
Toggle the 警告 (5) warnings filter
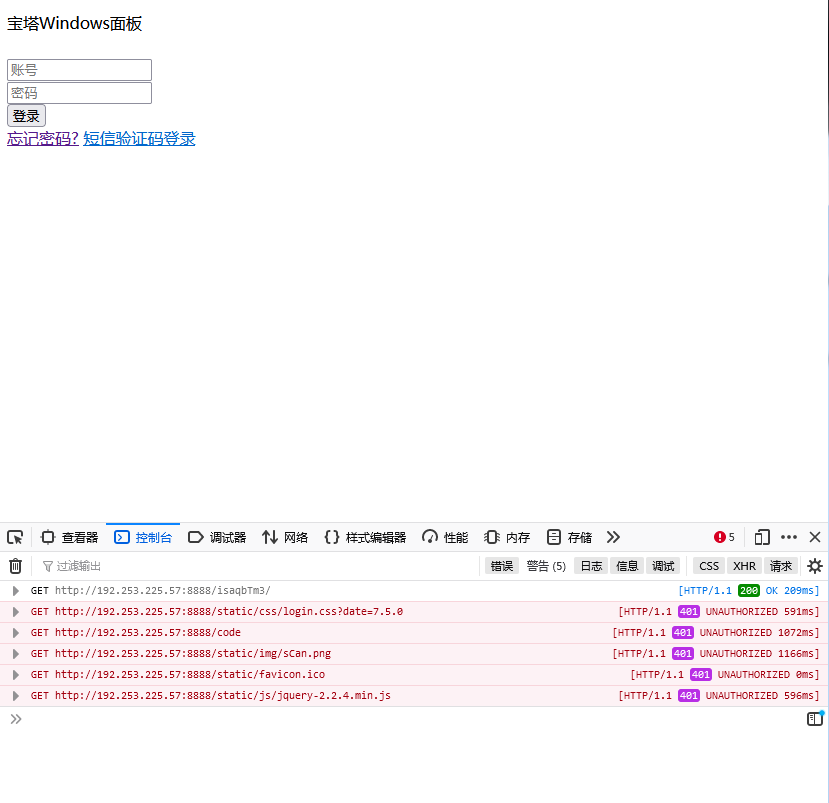tap(546, 566)
